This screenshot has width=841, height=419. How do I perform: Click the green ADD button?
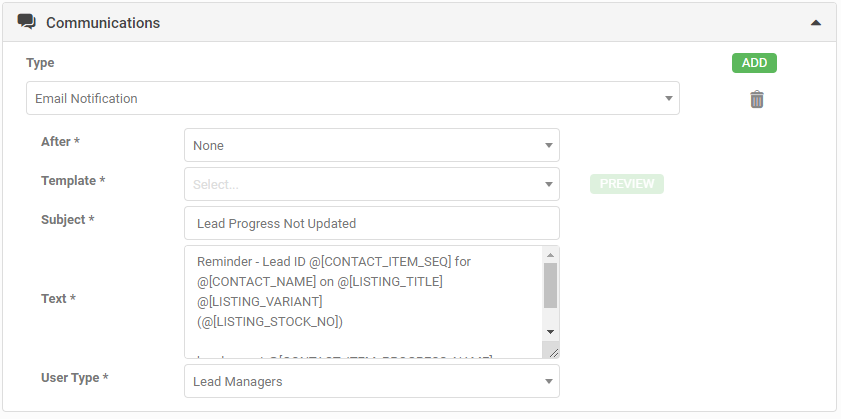754,63
